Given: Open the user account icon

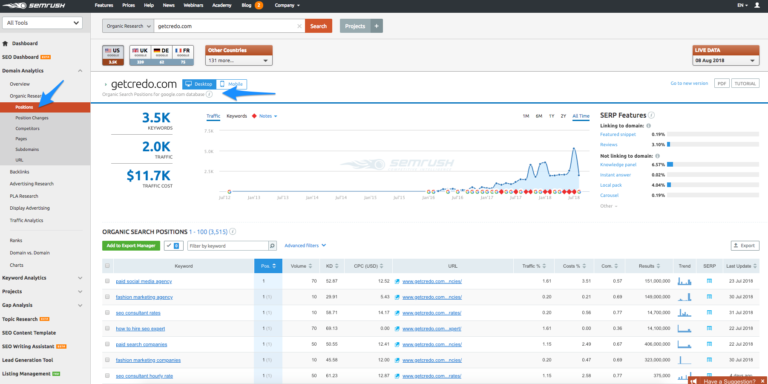Looking at the screenshot, I should pyautogui.click(x=758, y=5).
